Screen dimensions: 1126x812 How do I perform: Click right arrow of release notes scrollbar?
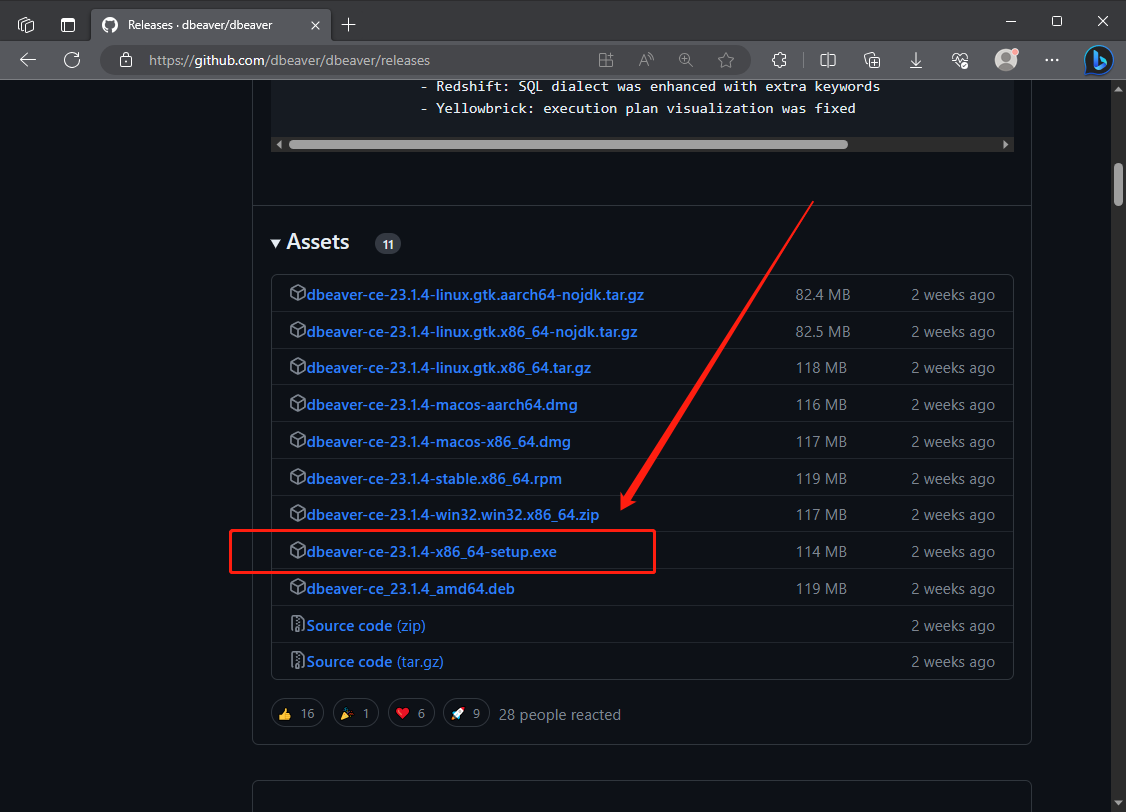pyautogui.click(x=1005, y=144)
